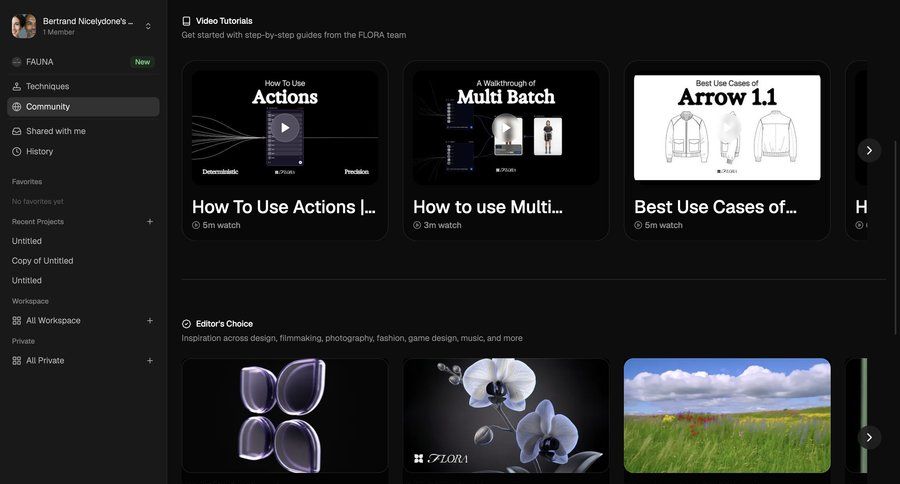Open How To Use Actions tutorial title
The height and width of the screenshot is (484, 900).
click(x=284, y=207)
